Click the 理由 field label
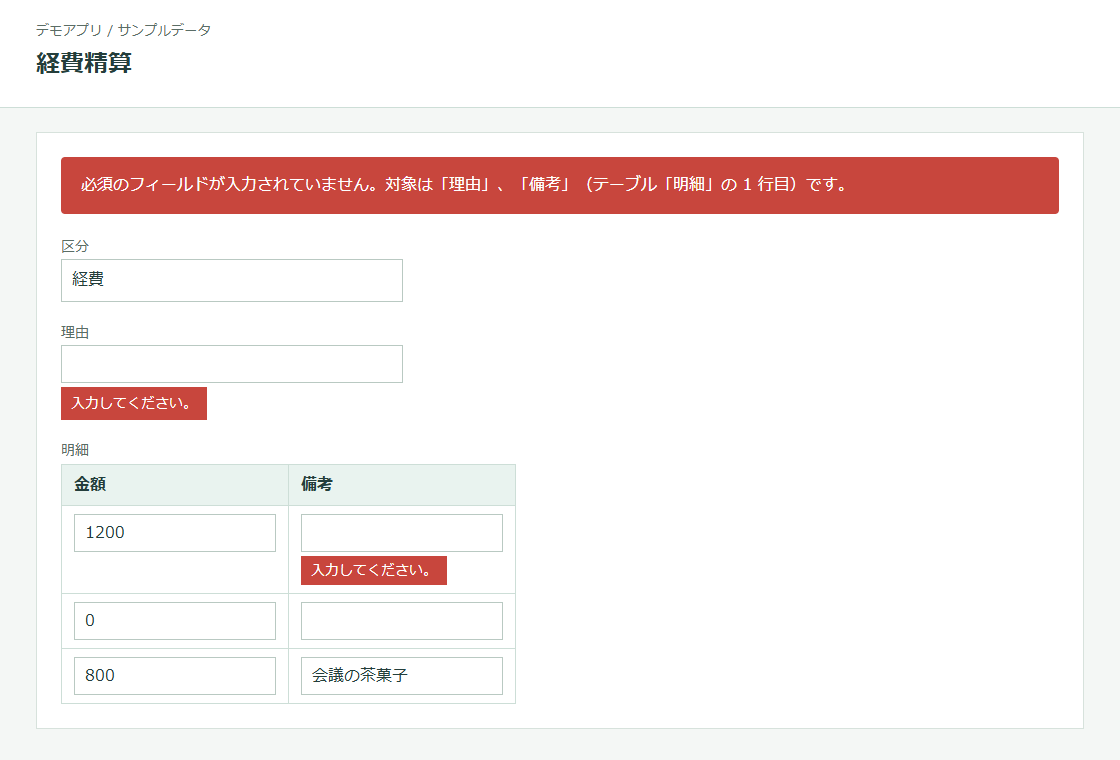 [x=75, y=332]
